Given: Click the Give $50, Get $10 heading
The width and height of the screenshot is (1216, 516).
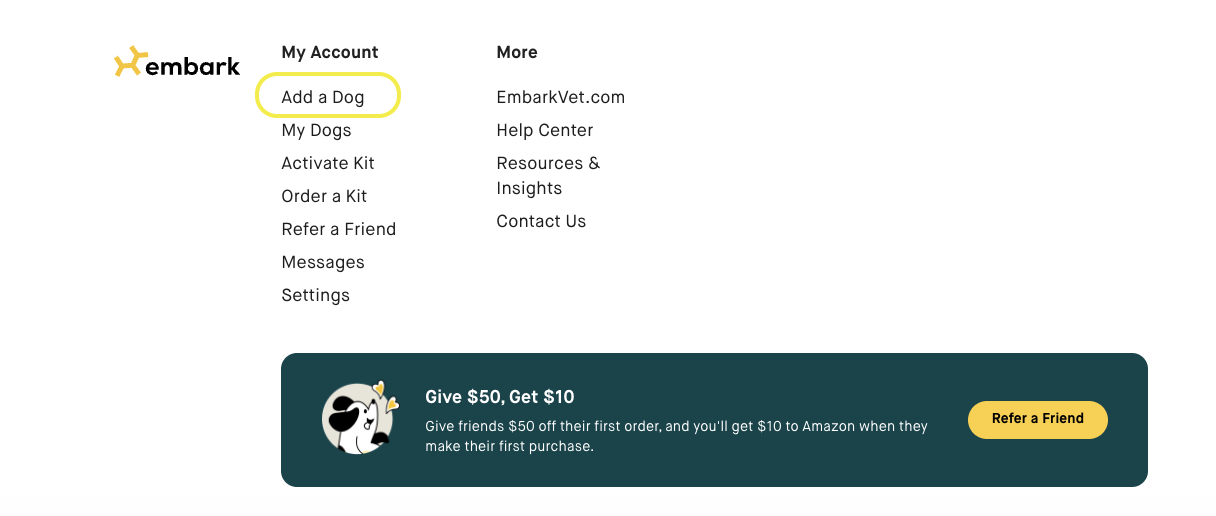Looking at the screenshot, I should [500, 397].
